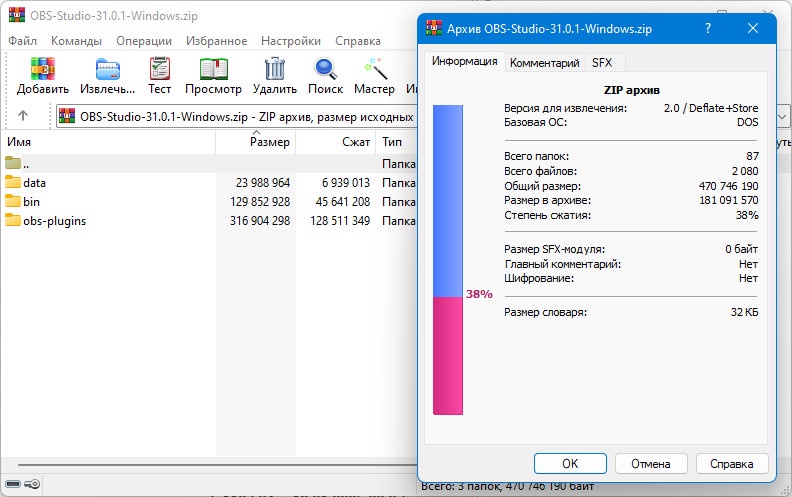Click the Удалить trash bin icon
The width and height of the screenshot is (792, 497).
275,69
